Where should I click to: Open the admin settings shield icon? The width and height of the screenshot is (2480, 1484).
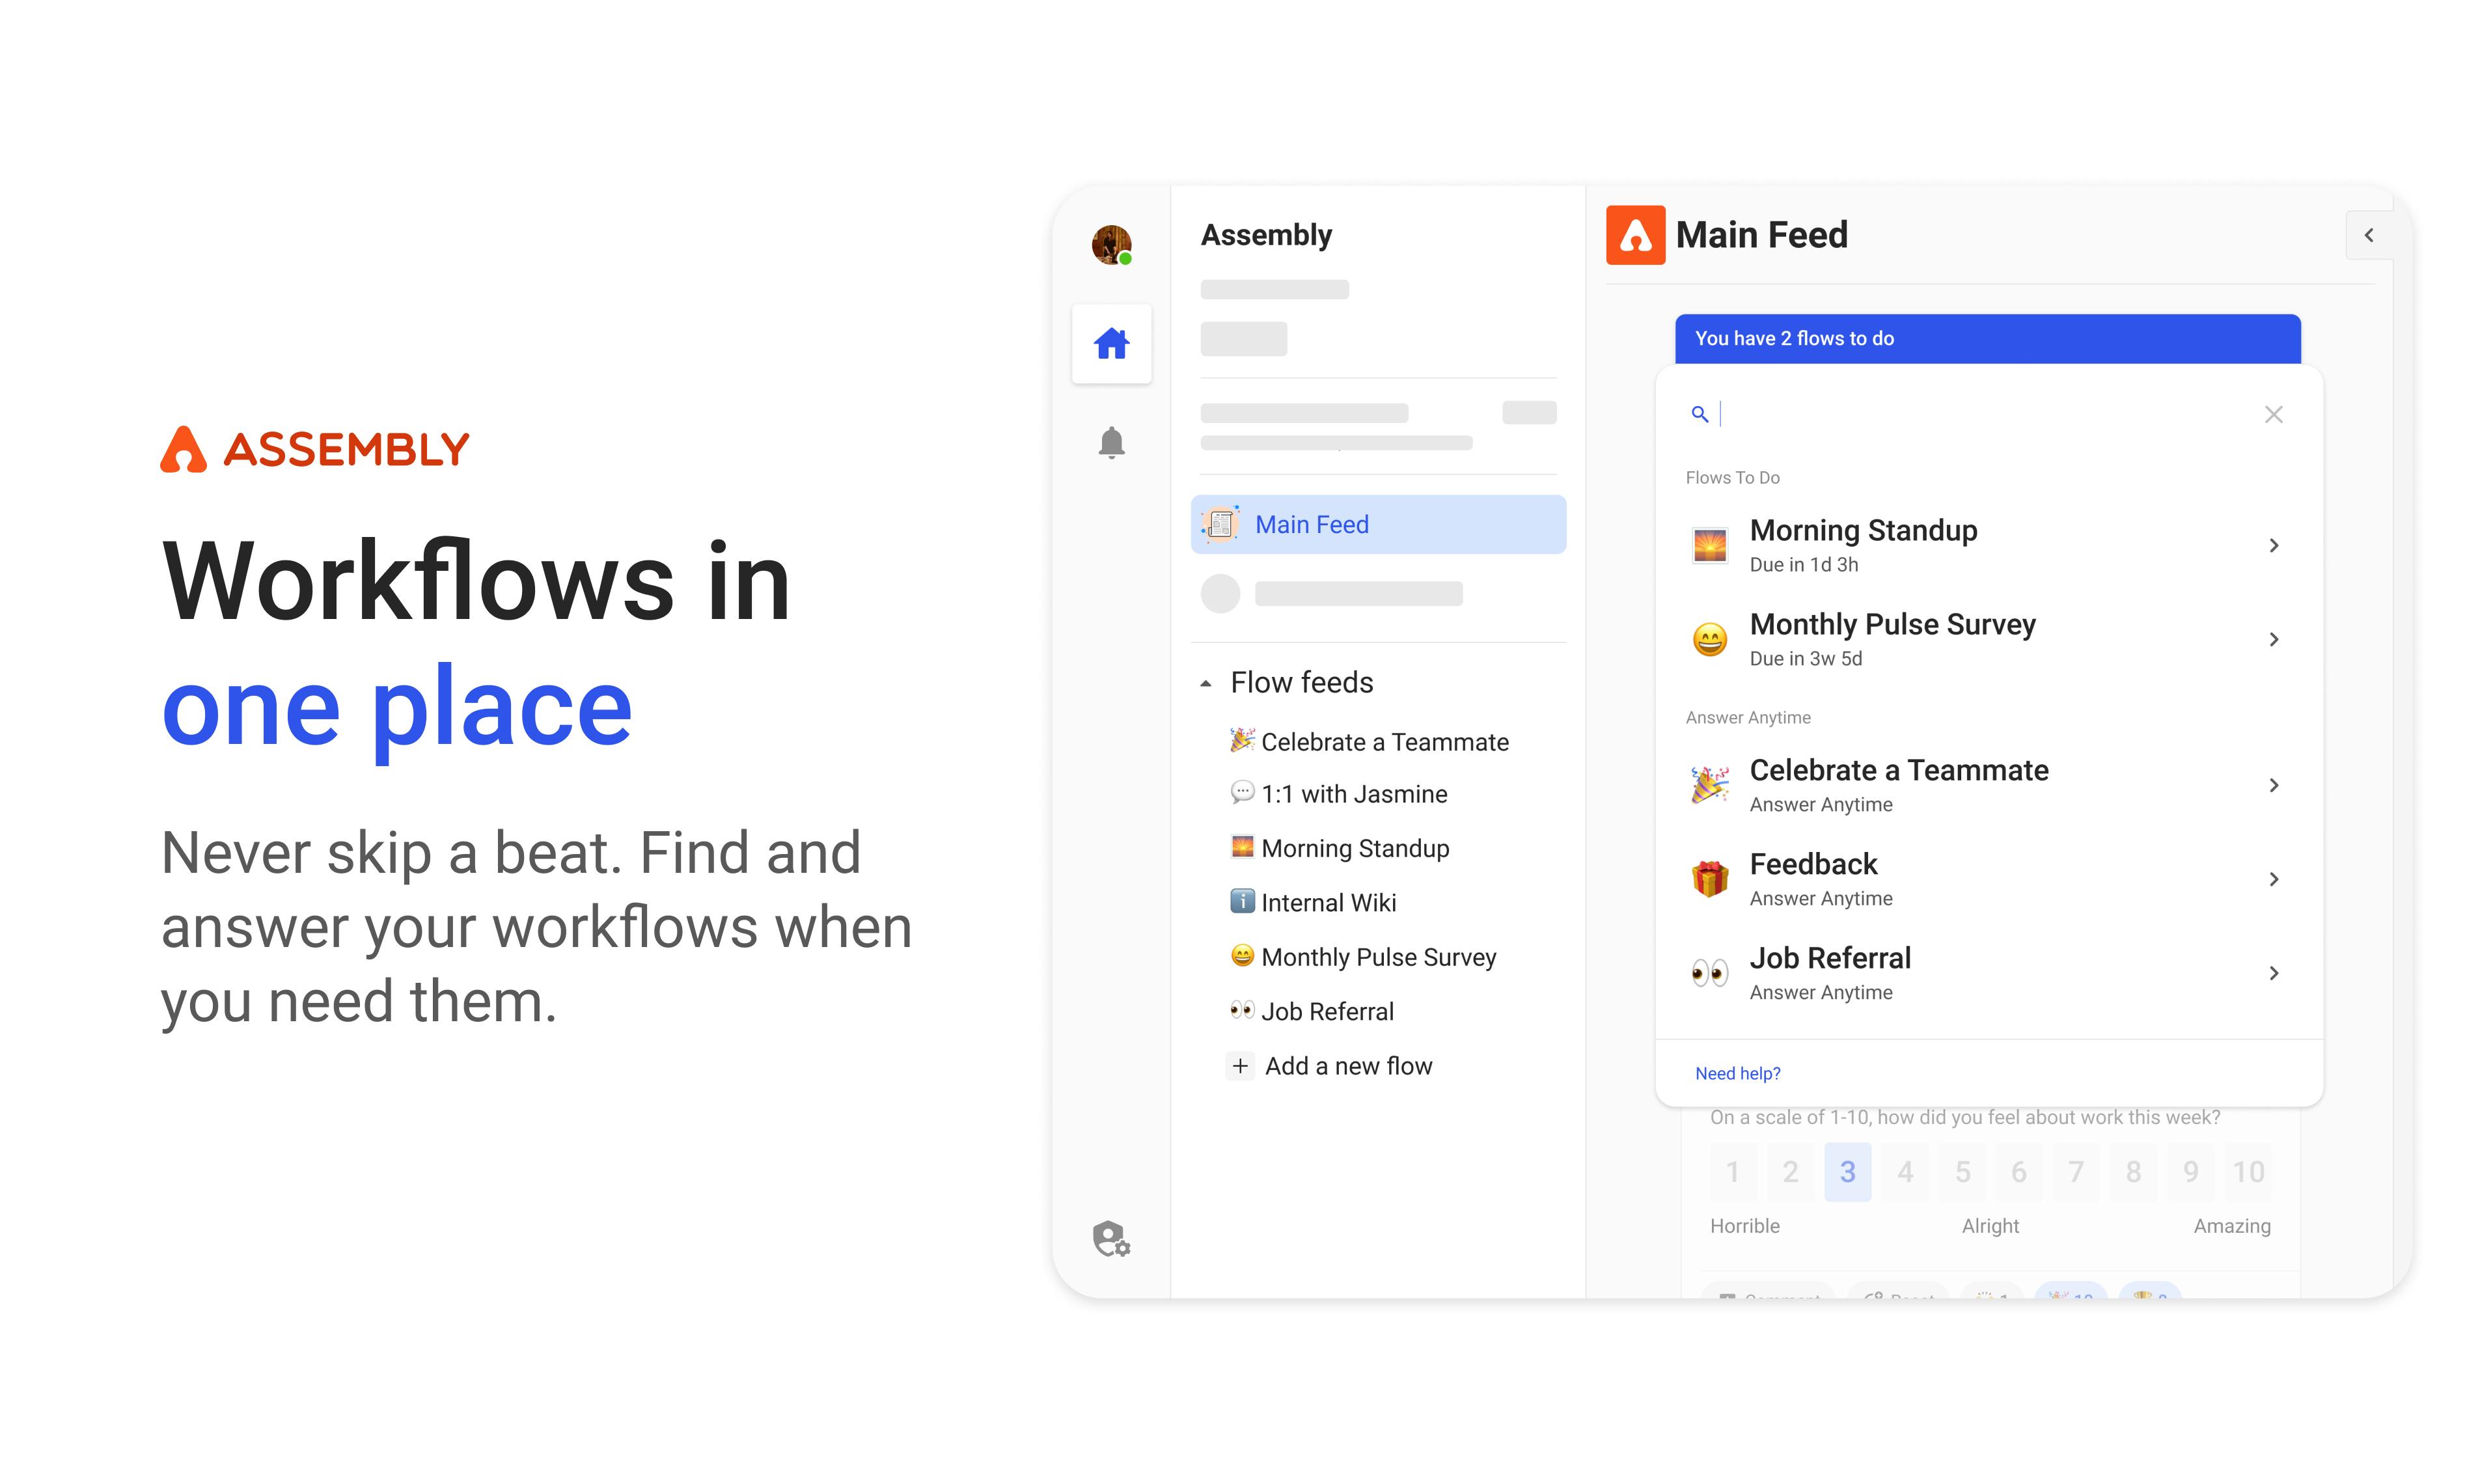[x=1111, y=1239]
